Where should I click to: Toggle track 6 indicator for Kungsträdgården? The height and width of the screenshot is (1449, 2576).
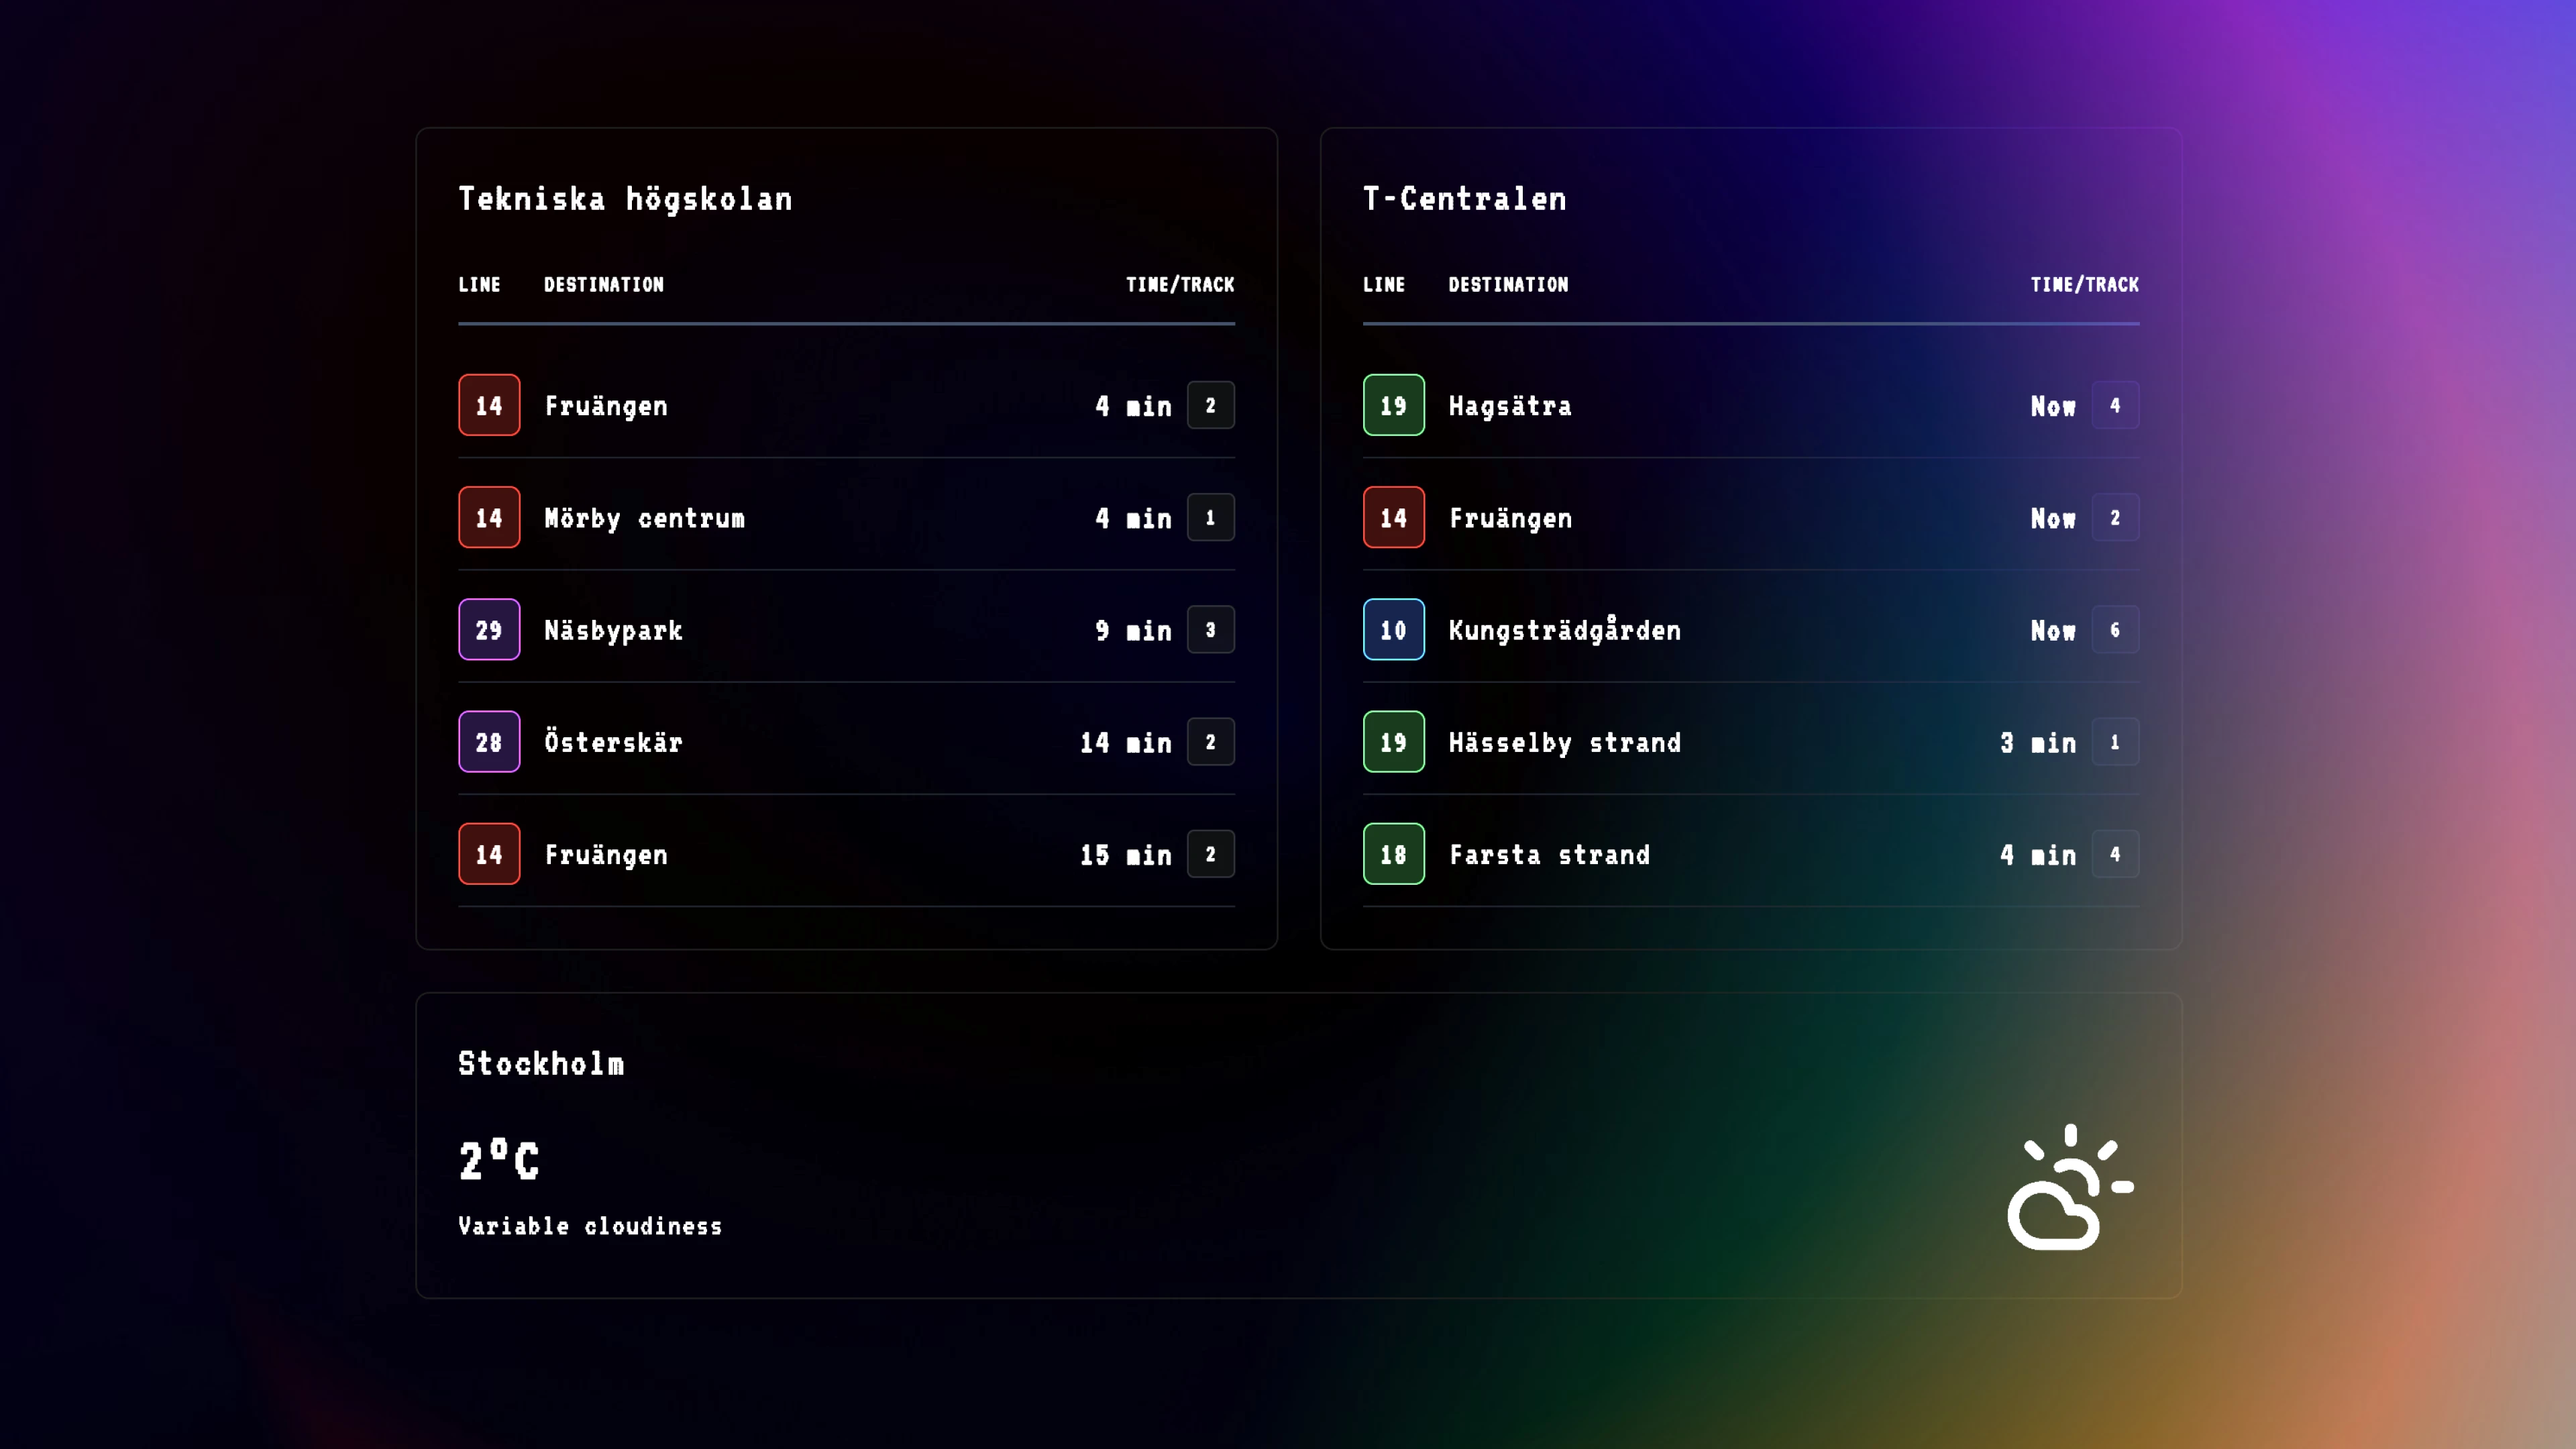tap(2116, 629)
